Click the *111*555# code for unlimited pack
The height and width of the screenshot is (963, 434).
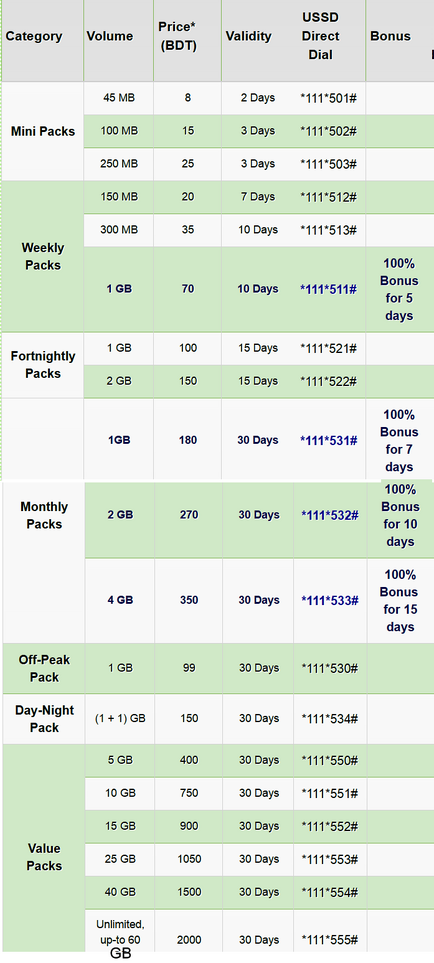330,940
